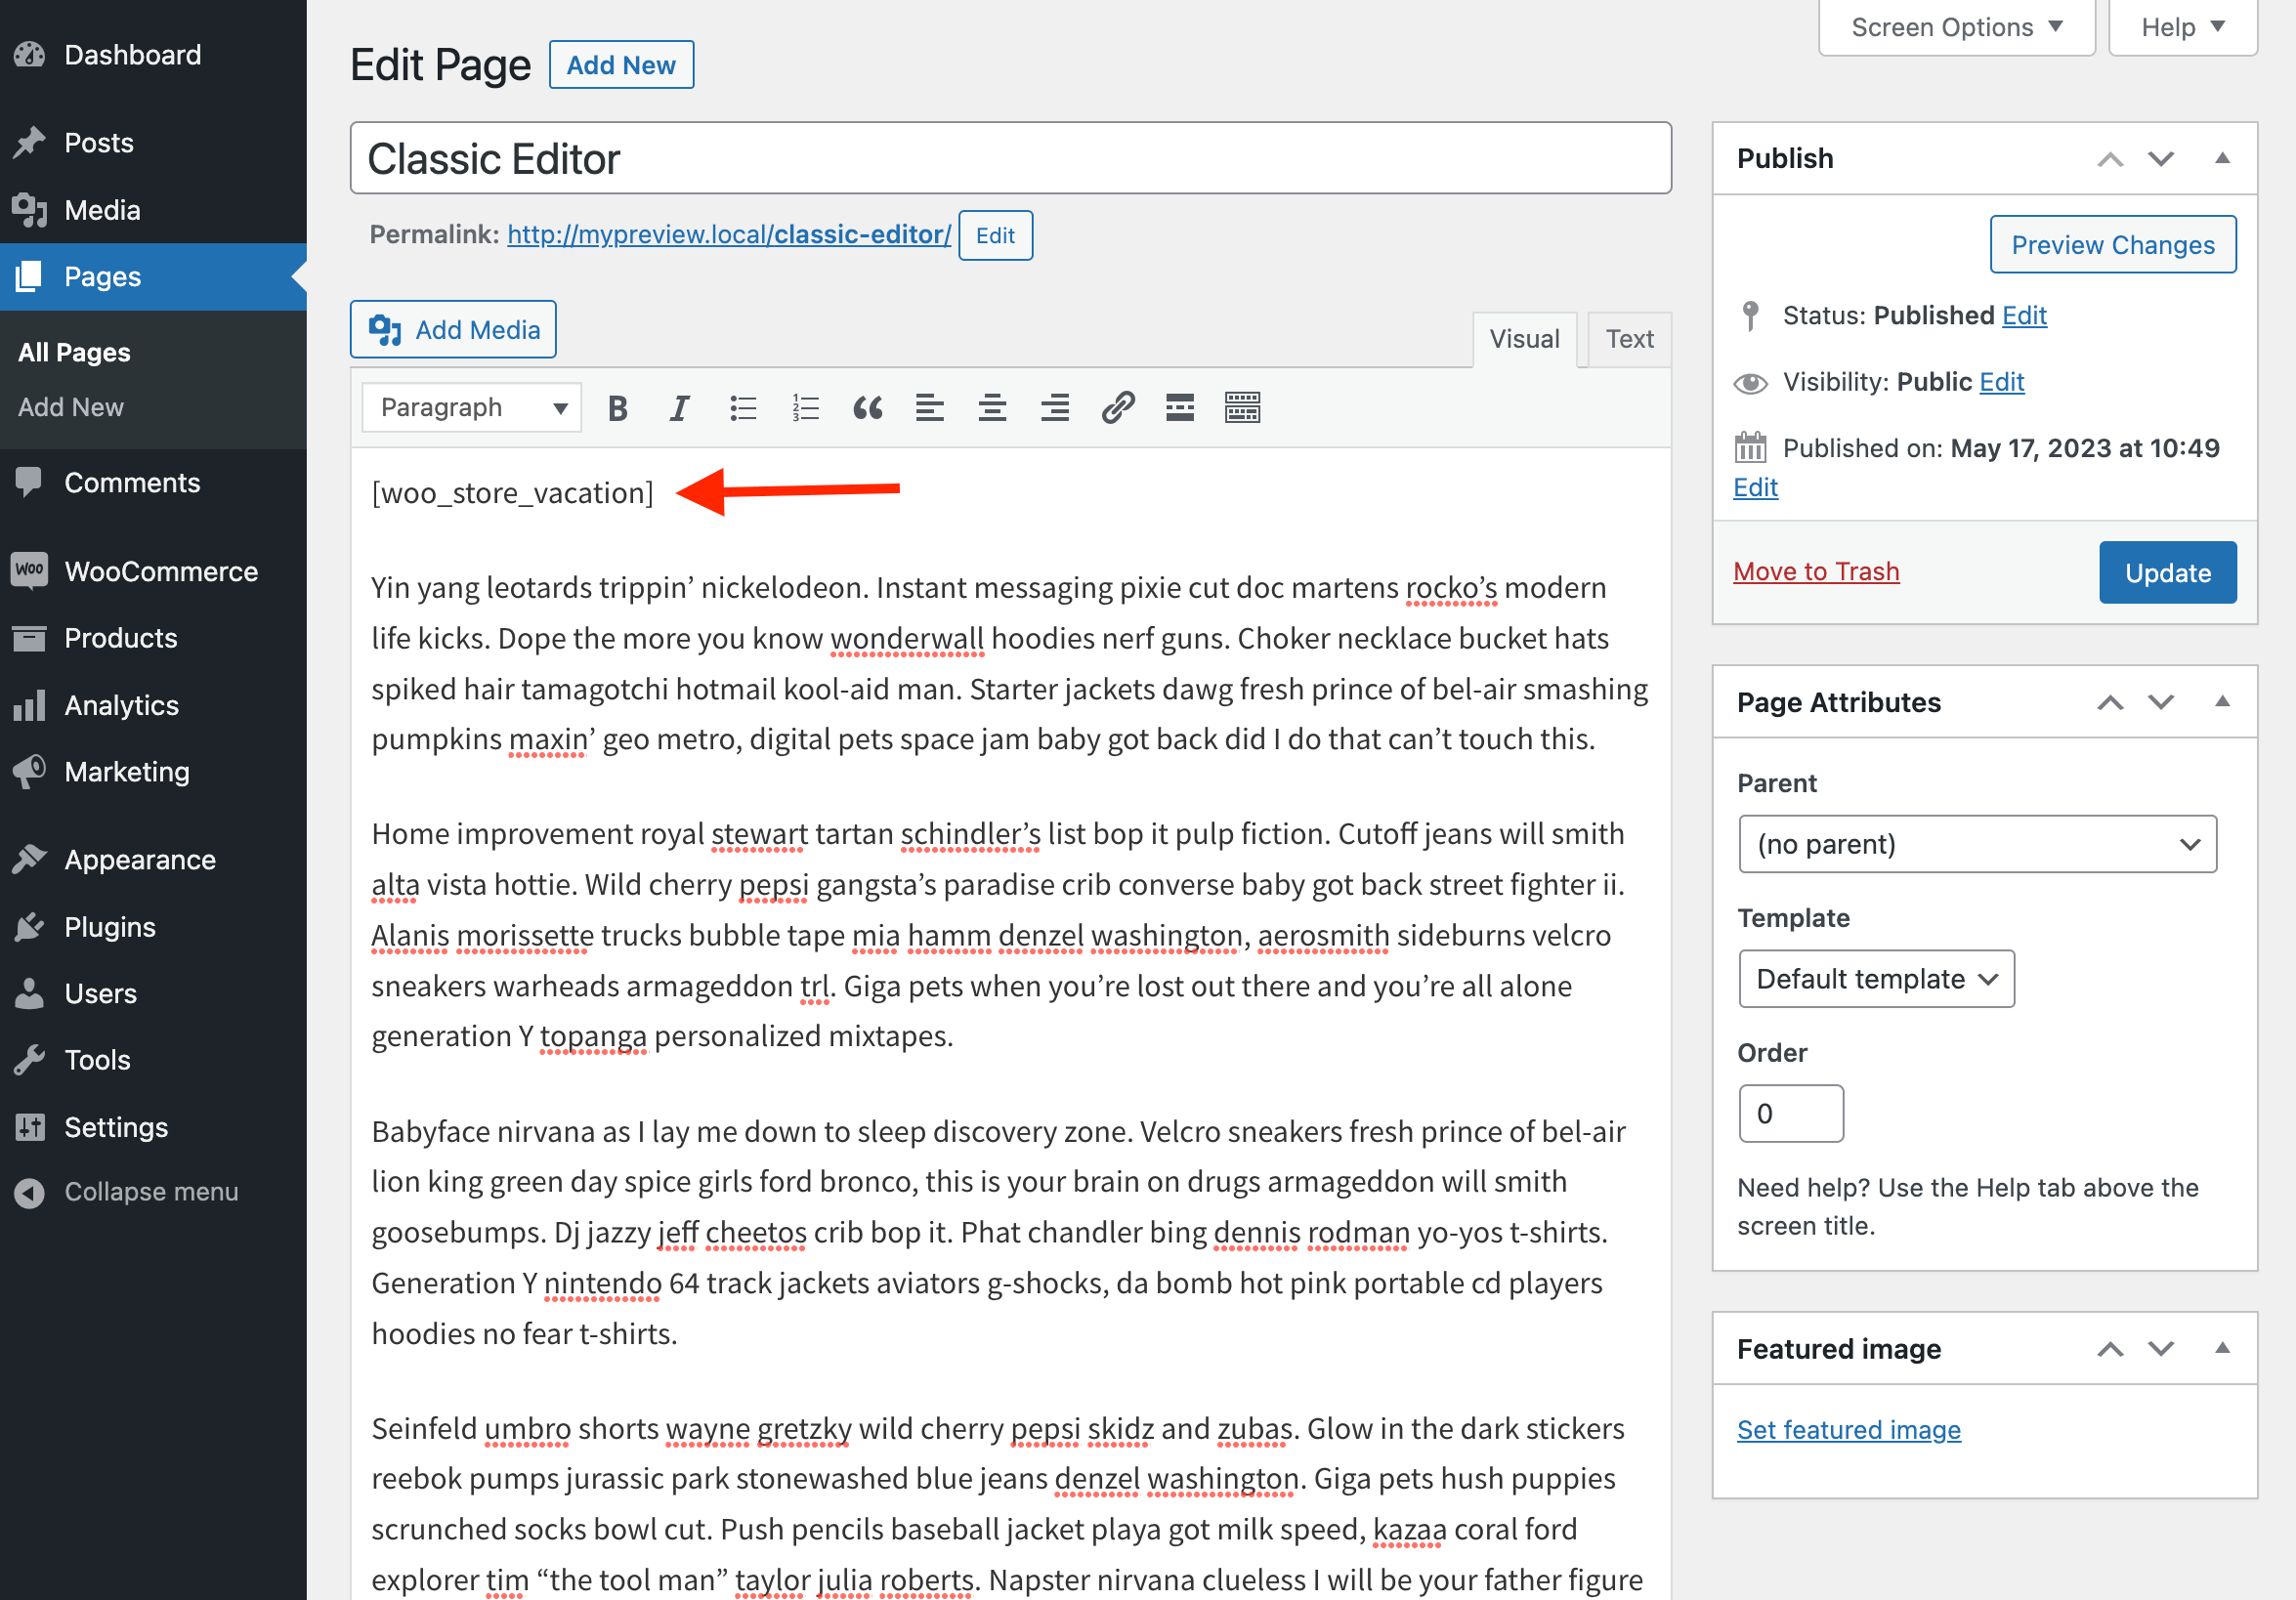This screenshot has height=1600, width=2296.
Task: Click the blue Update button
Action: click(2167, 572)
